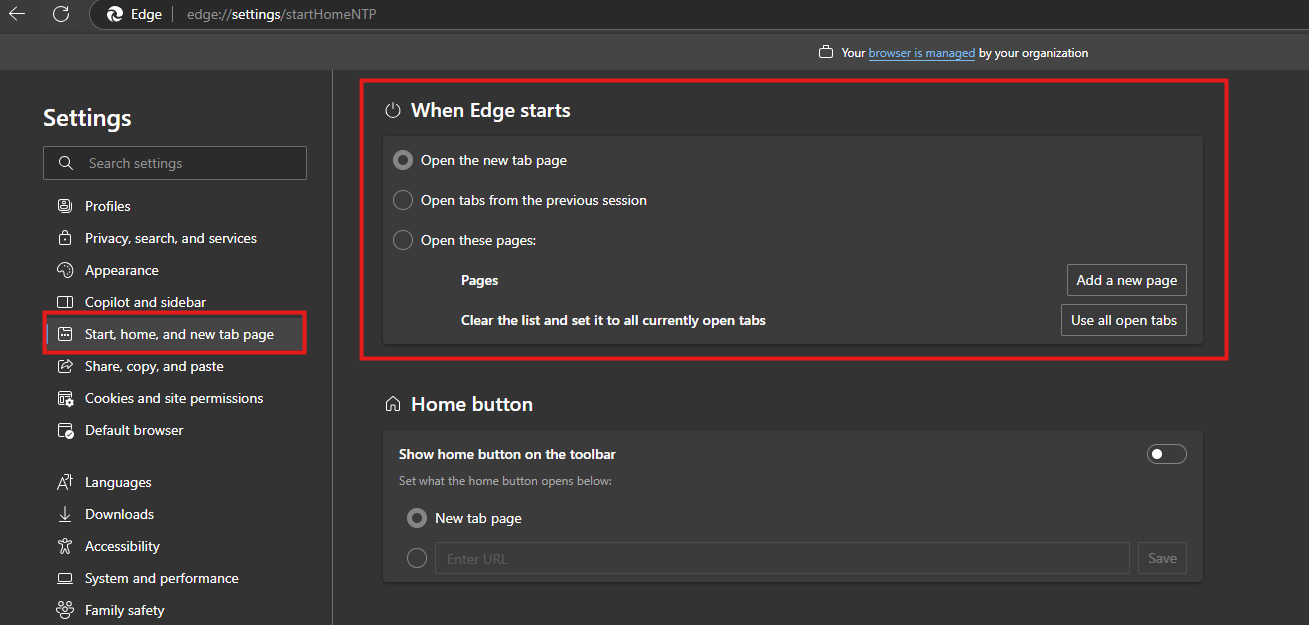This screenshot has height=625, width=1309.
Task: Open System and performance settings
Action: [x=161, y=578]
